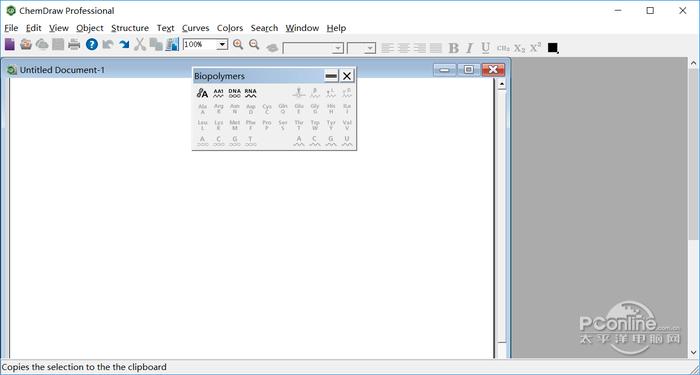Toggle underline text formatting
Image resolution: width=700 pixels, height=375 pixels.
coord(486,48)
